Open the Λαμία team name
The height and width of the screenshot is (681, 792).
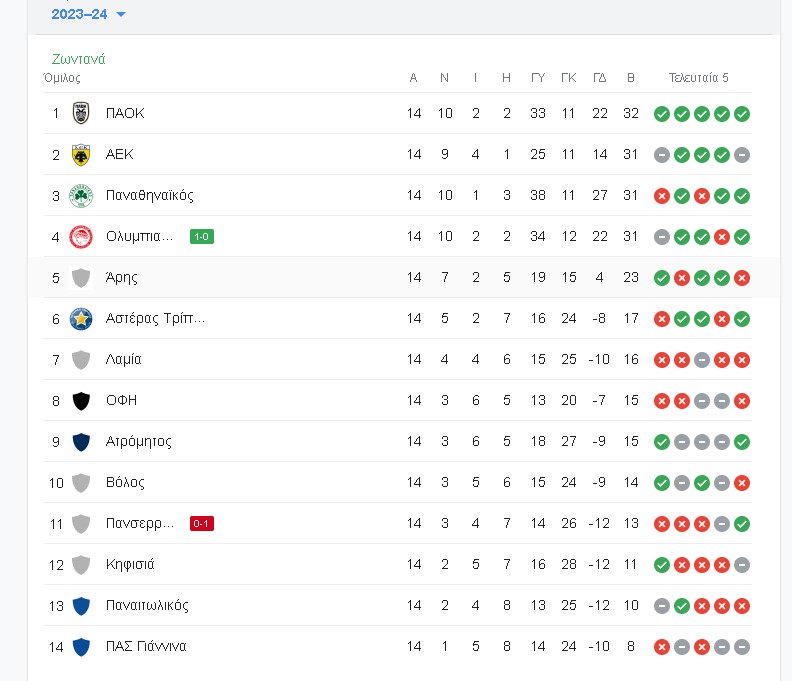tap(123, 359)
